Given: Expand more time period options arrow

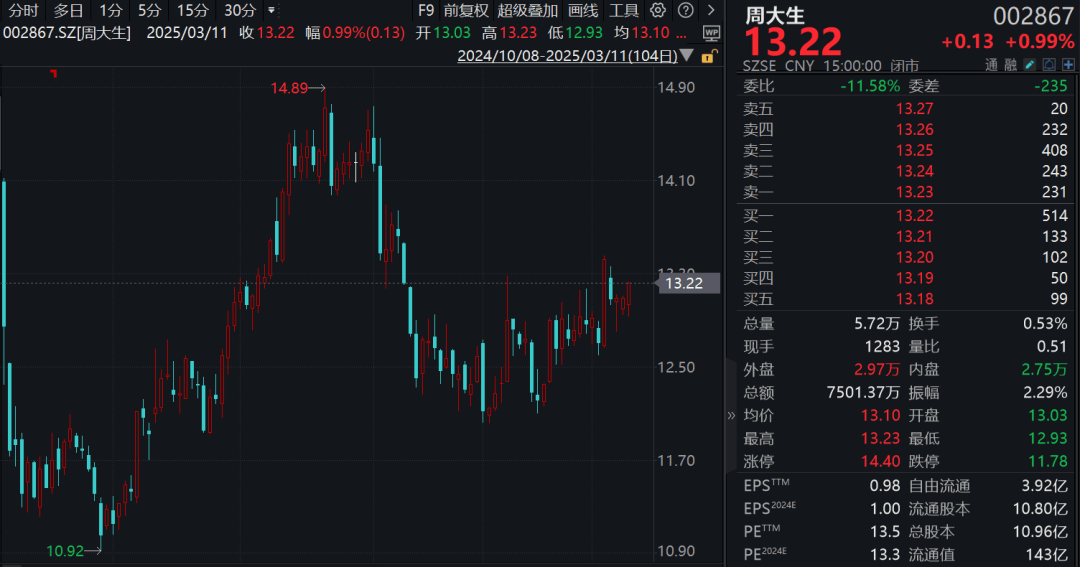Looking at the screenshot, I should 271,10.
